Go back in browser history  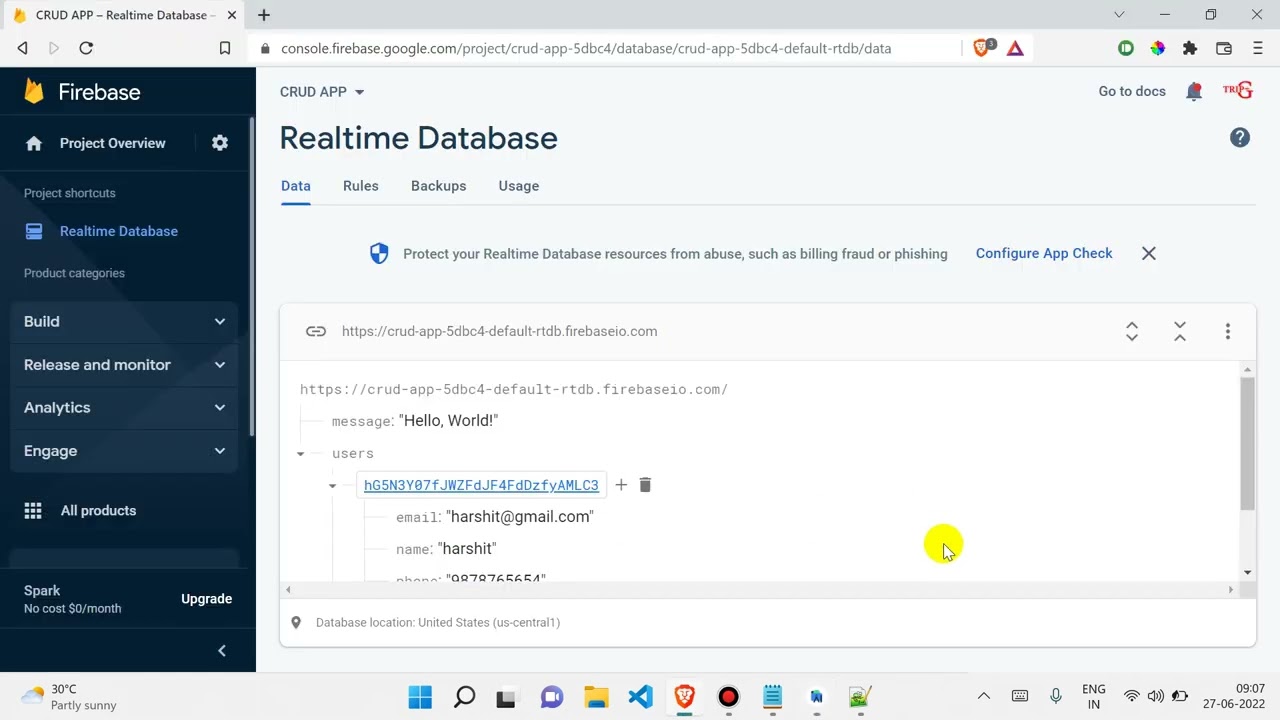pyautogui.click(x=22, y=48)
